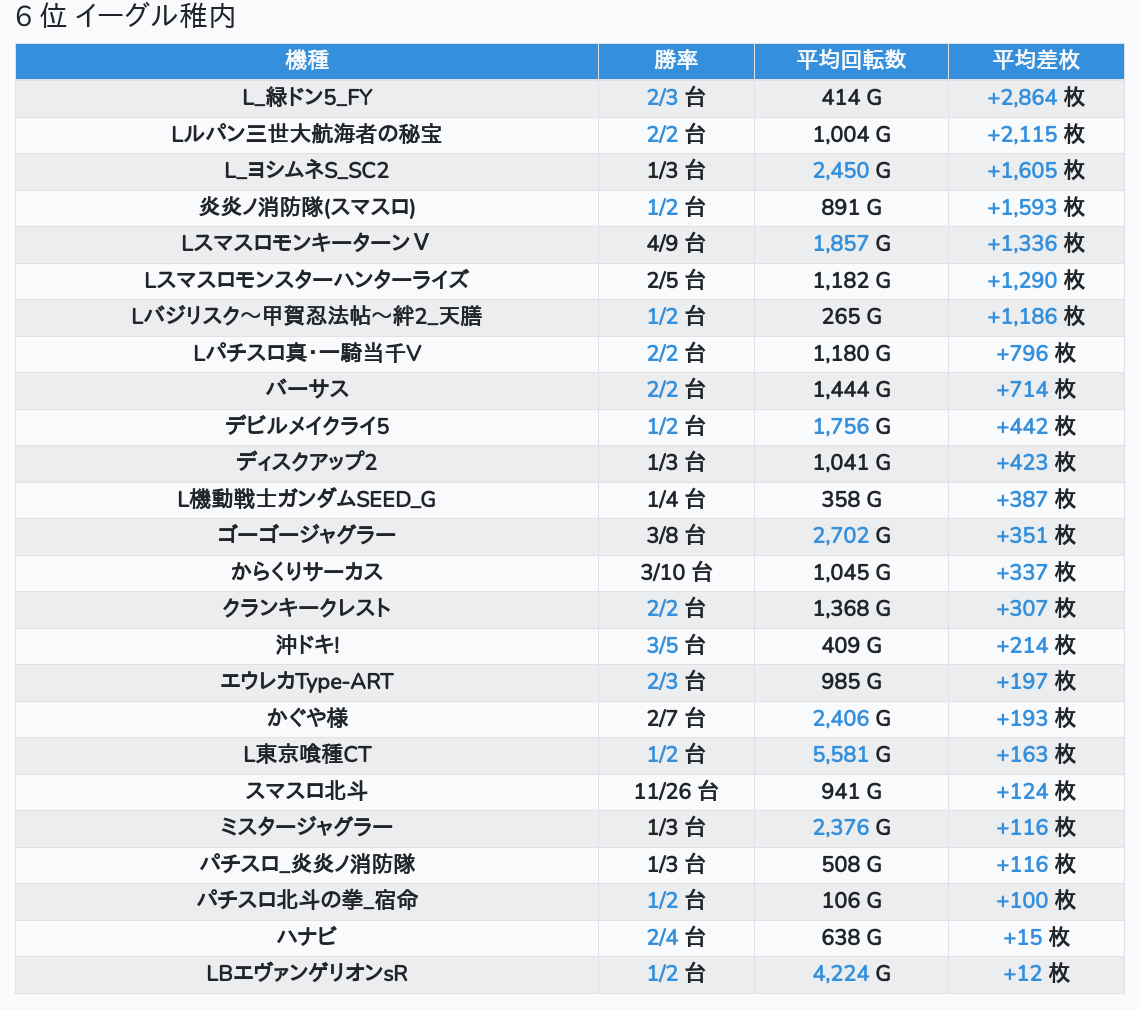The width and height of the screenshot is (1140, 1010).
Task: Select LBエヴァンゲリオンsR machine name
Action: [307, 974]
